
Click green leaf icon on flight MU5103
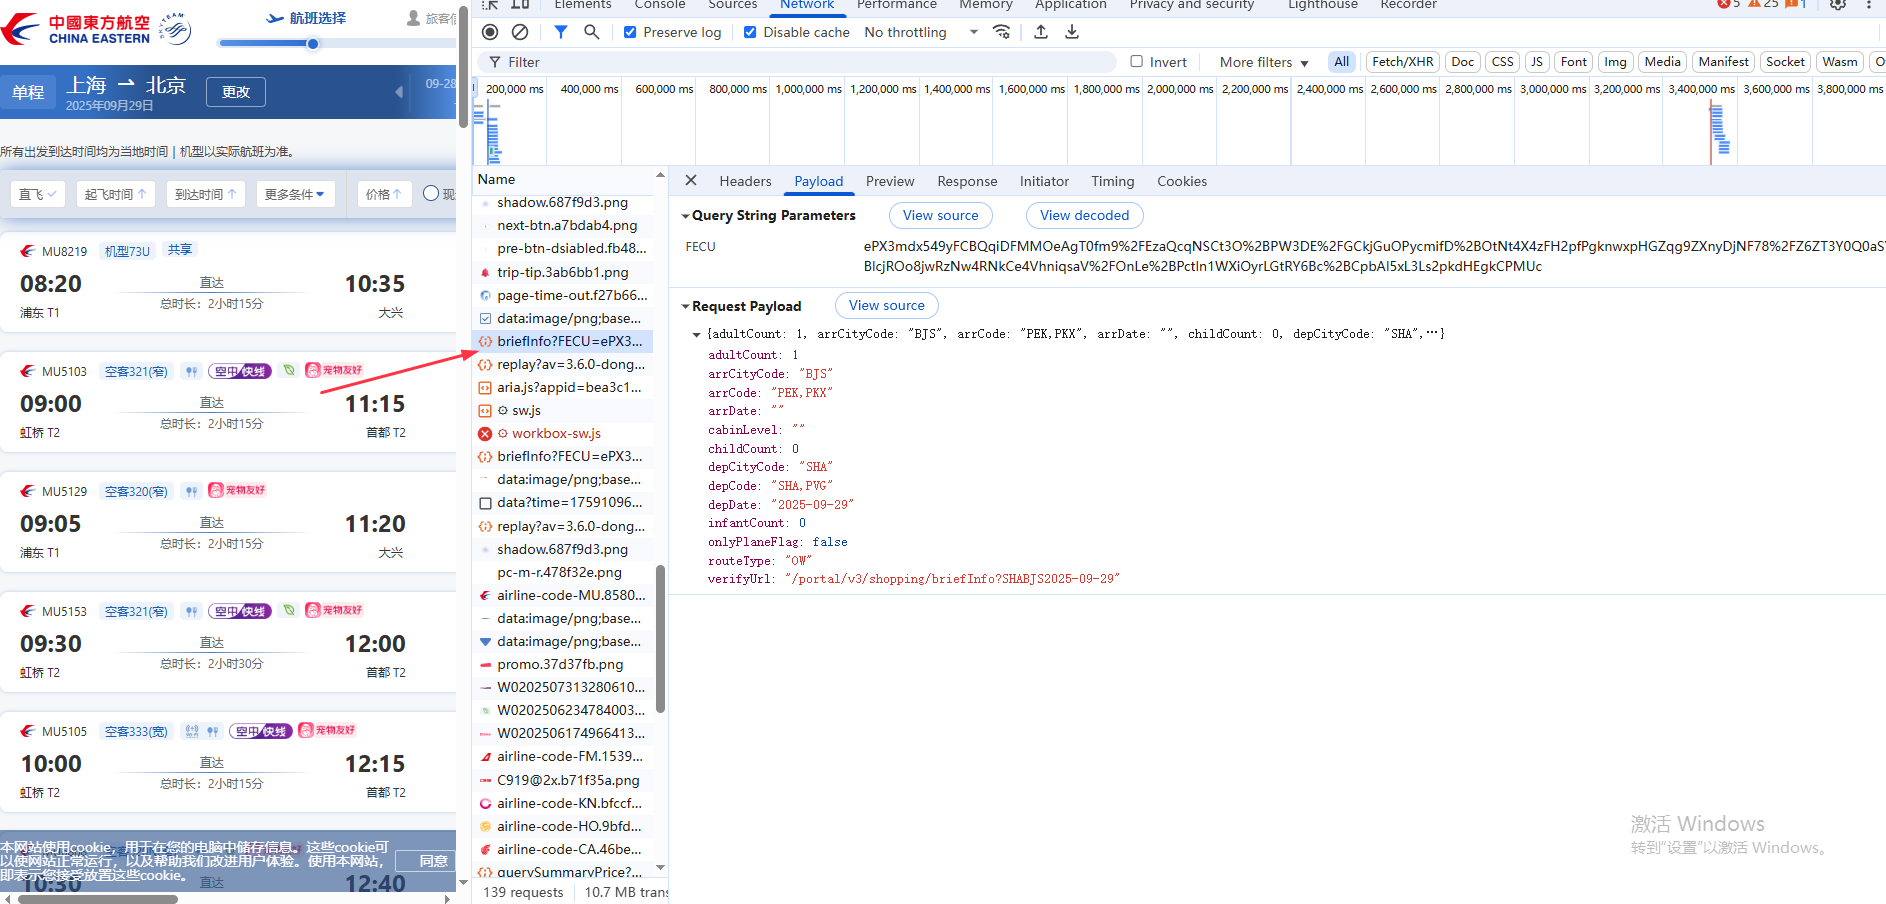tap(289, 370)
